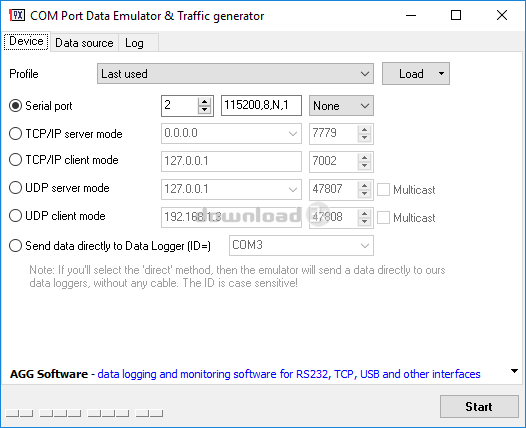Image resolution: width=526 pixels, height=428 pixels.
Task: Open the Log tab
Action: point(134,43)
